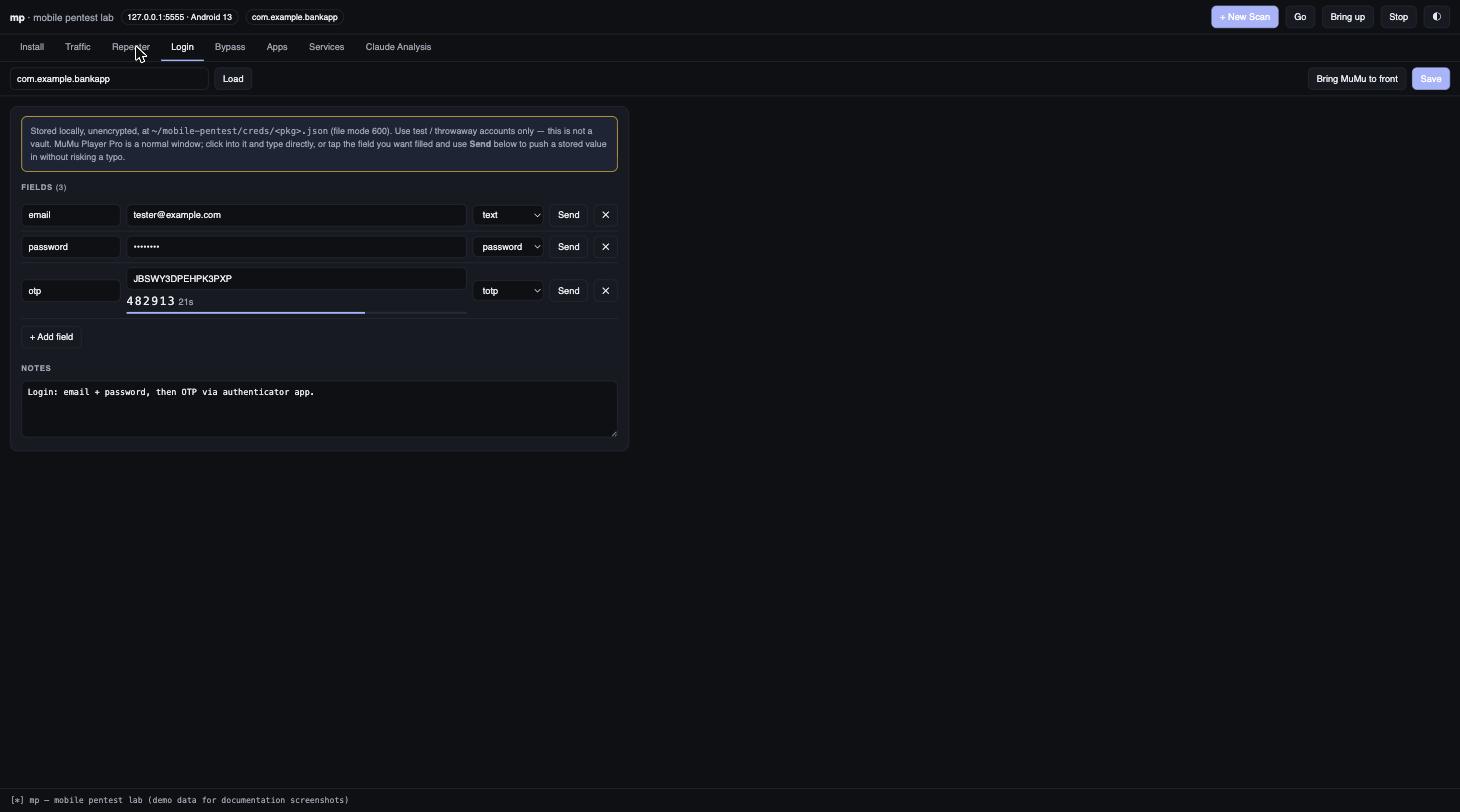
Task: Click the com.example.bankapp header chip
Action: (295, 17)
